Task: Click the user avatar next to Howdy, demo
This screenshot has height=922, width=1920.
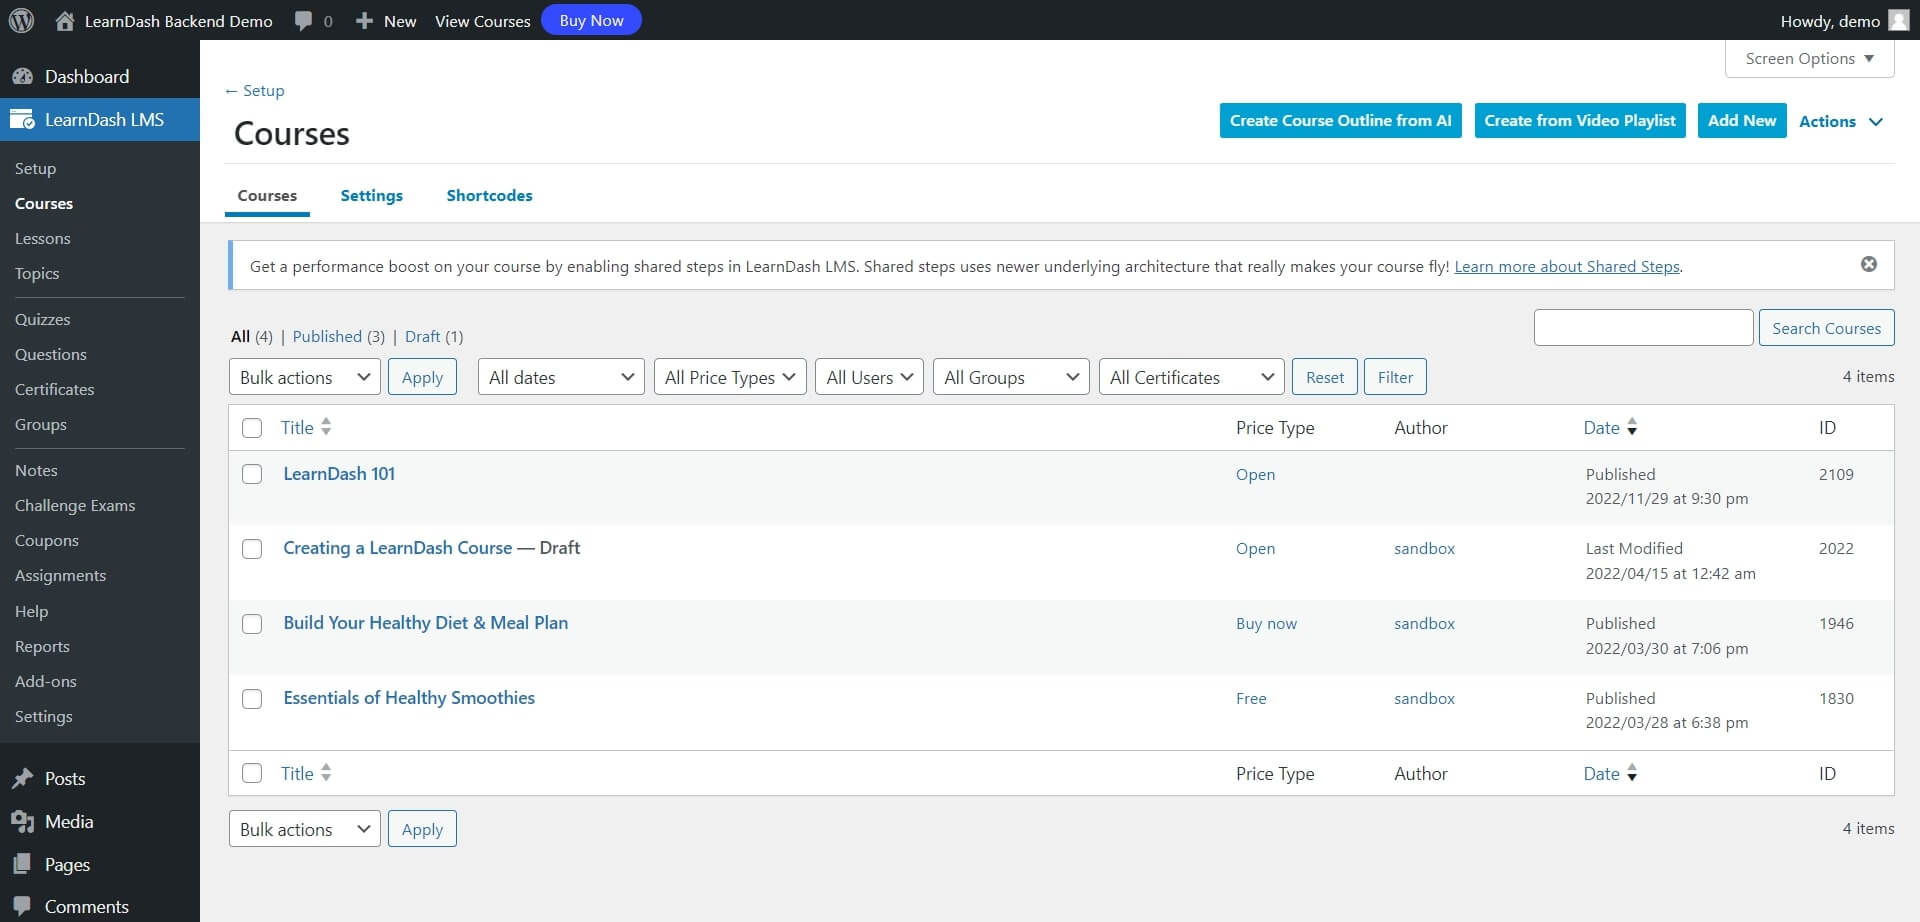Action: coord(1898,21)
